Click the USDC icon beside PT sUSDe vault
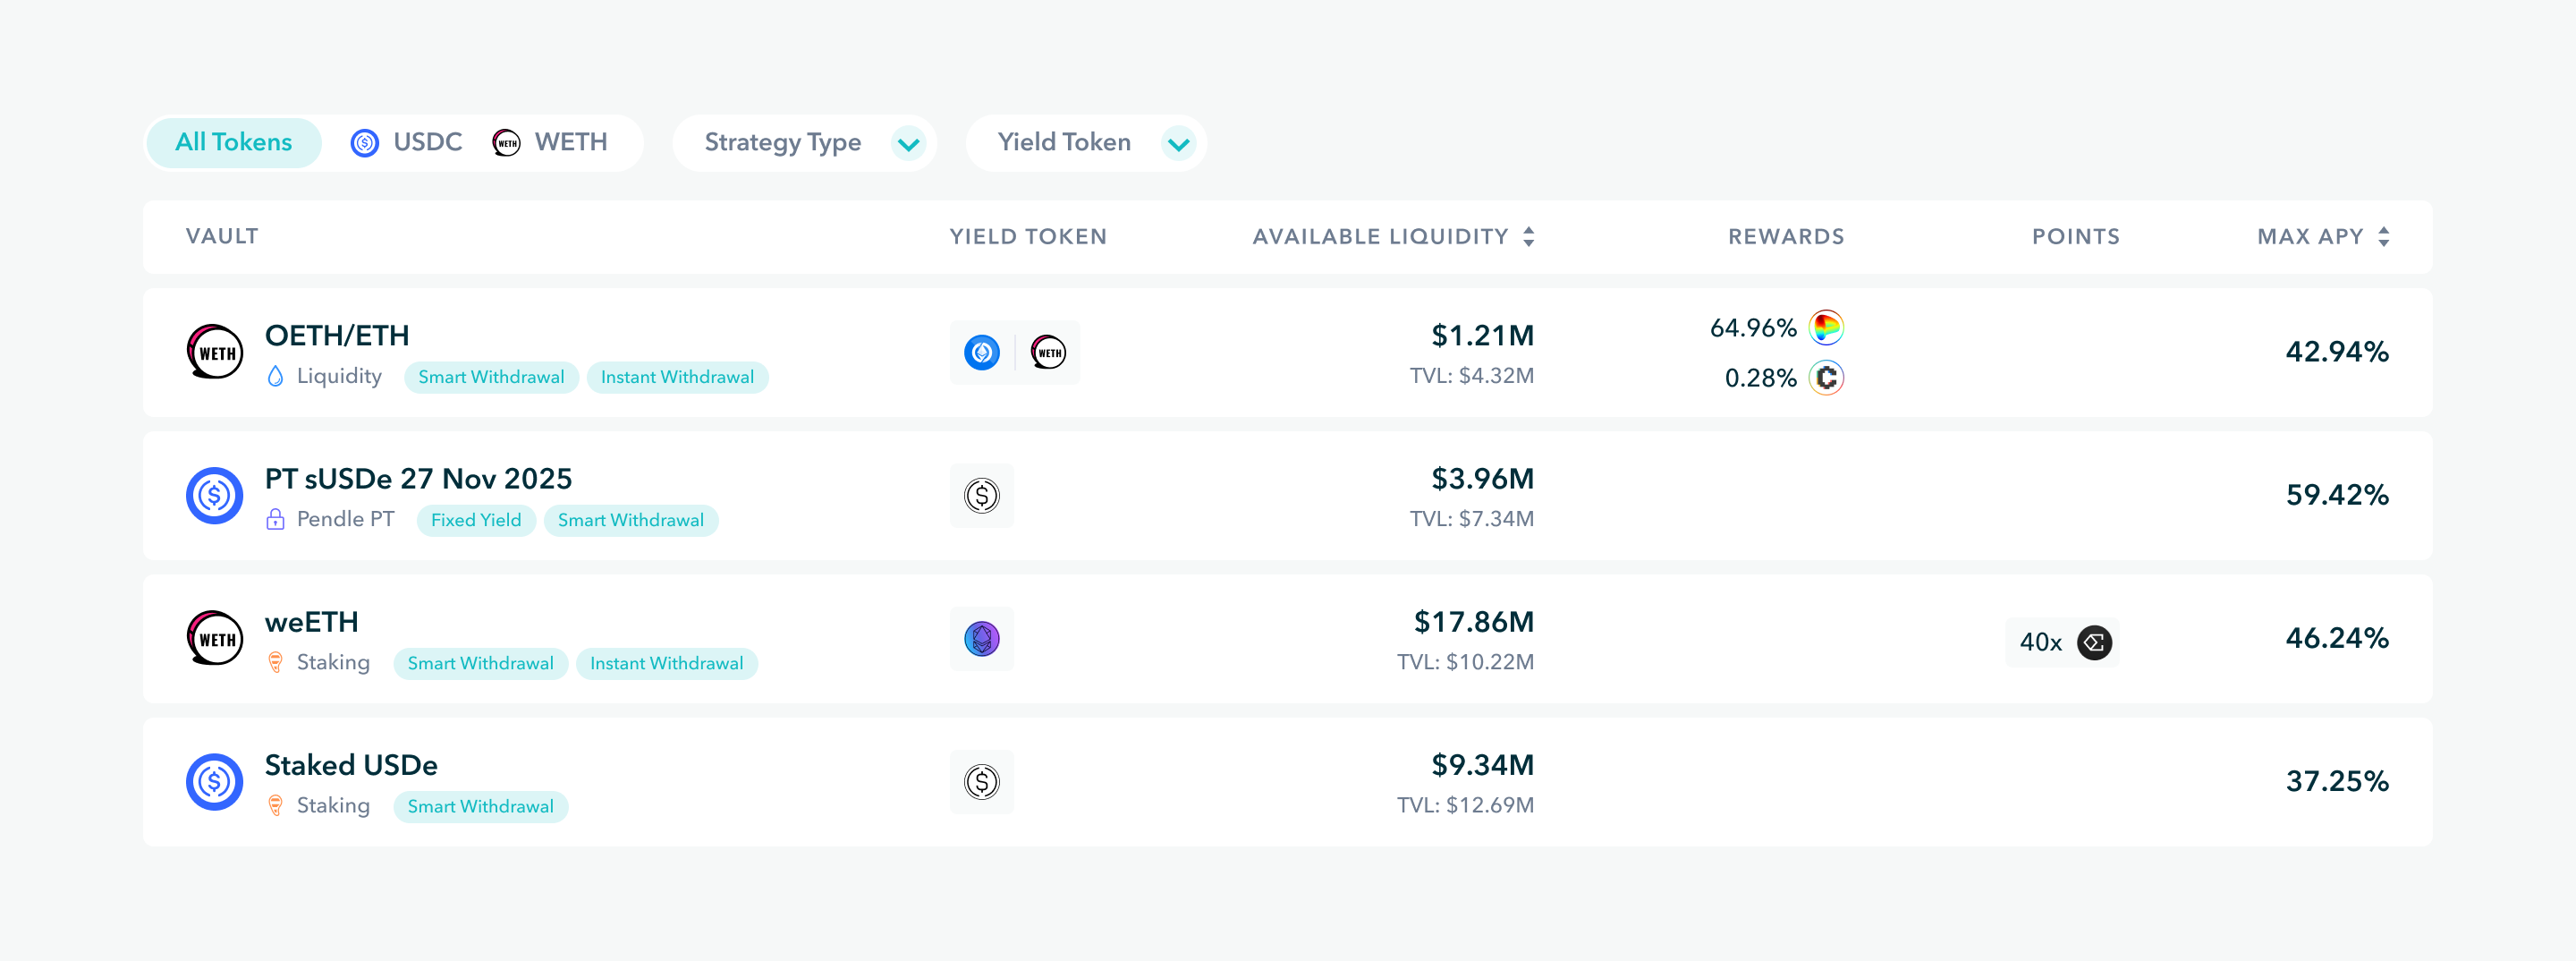The height and width of the screenshot is (961, 2576). [215, 495]
